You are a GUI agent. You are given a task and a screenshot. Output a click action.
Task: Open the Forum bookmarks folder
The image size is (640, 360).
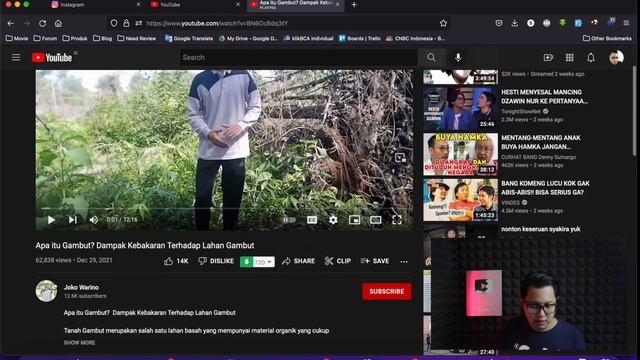(x=45, y=38)
